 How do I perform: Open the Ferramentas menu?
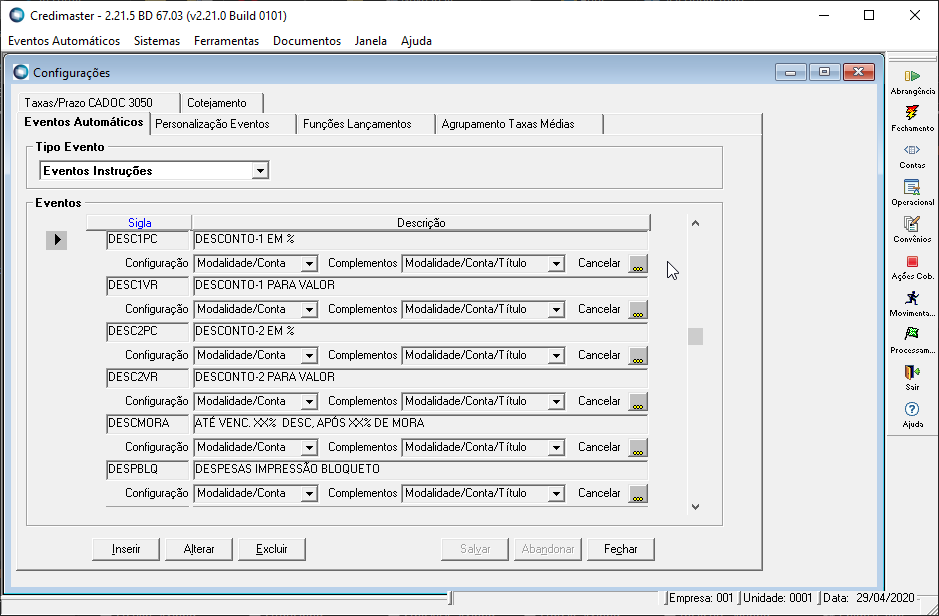(x=226, y=41)
